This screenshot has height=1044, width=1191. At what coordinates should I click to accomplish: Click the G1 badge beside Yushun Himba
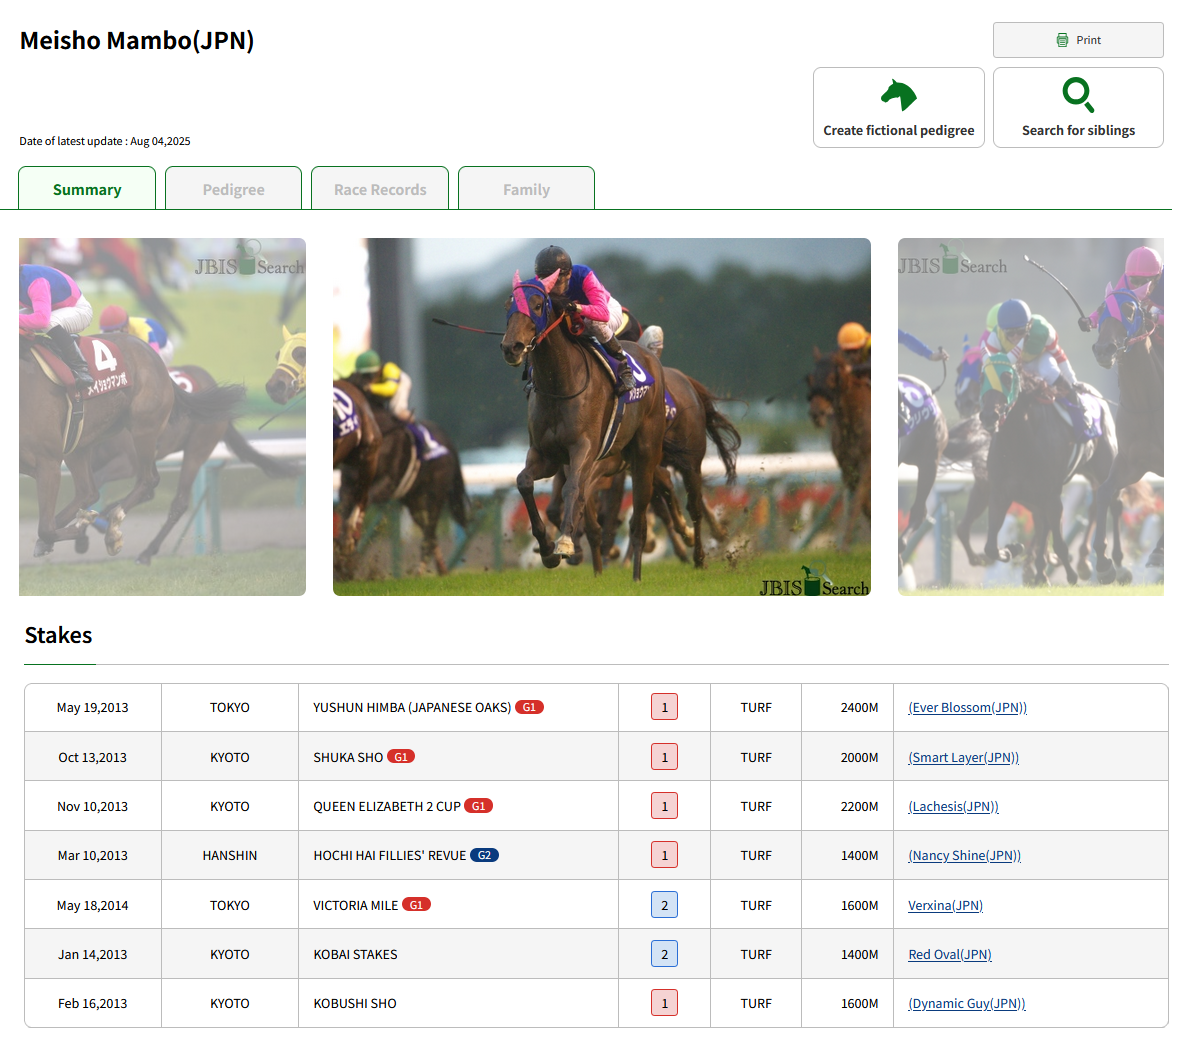pyautogui.click(x=529, y=707)
